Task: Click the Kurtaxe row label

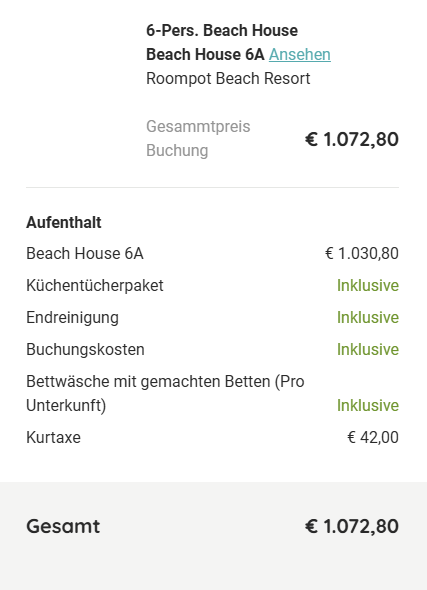Action: [53, 438]
